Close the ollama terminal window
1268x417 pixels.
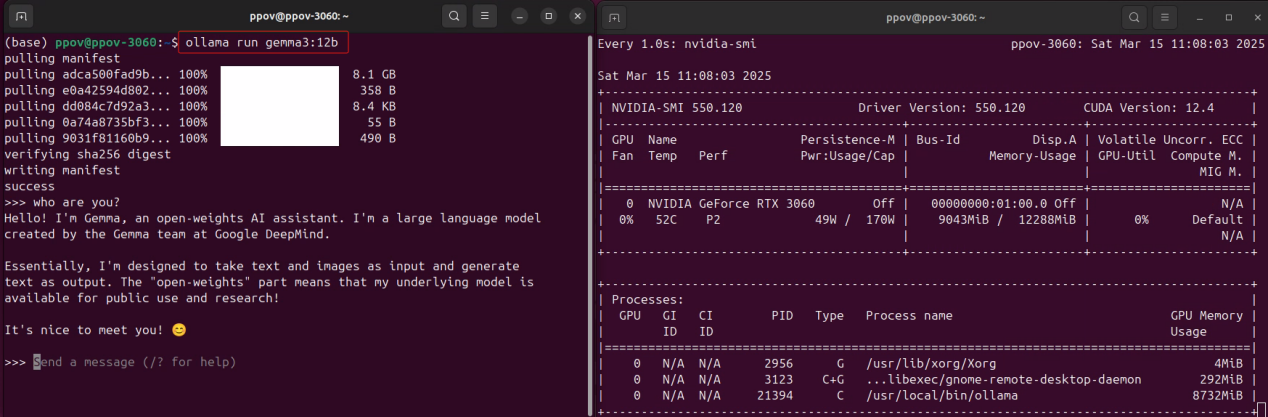tap(577, 17)
